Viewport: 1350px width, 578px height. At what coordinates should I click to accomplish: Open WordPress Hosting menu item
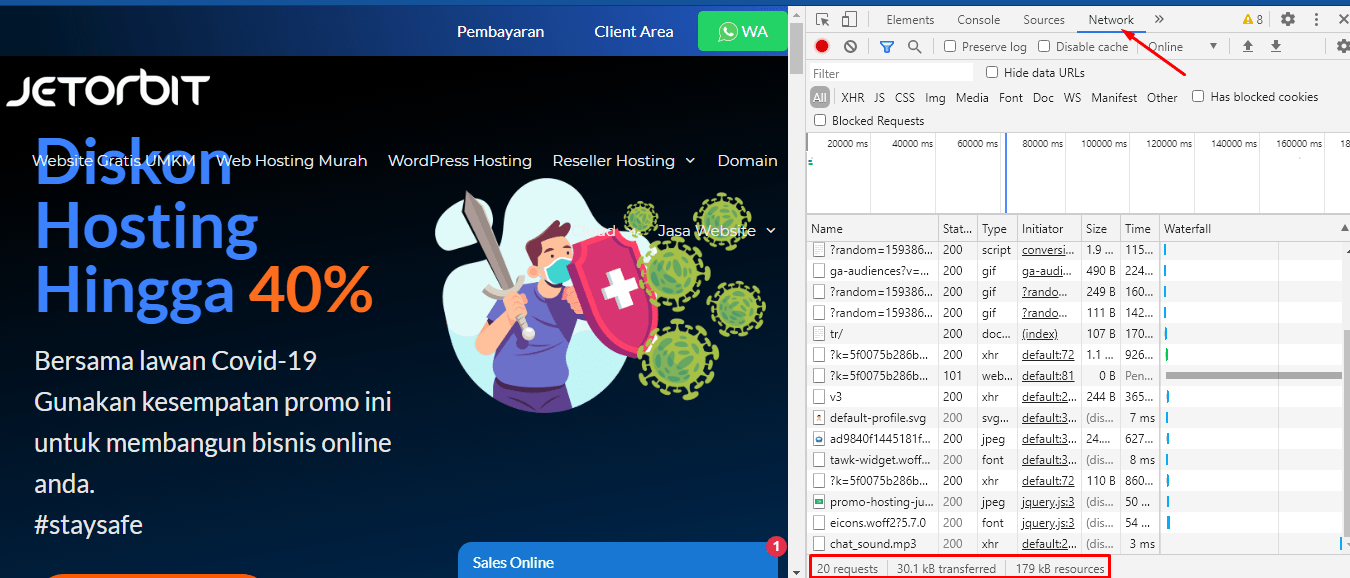point(459,160)
